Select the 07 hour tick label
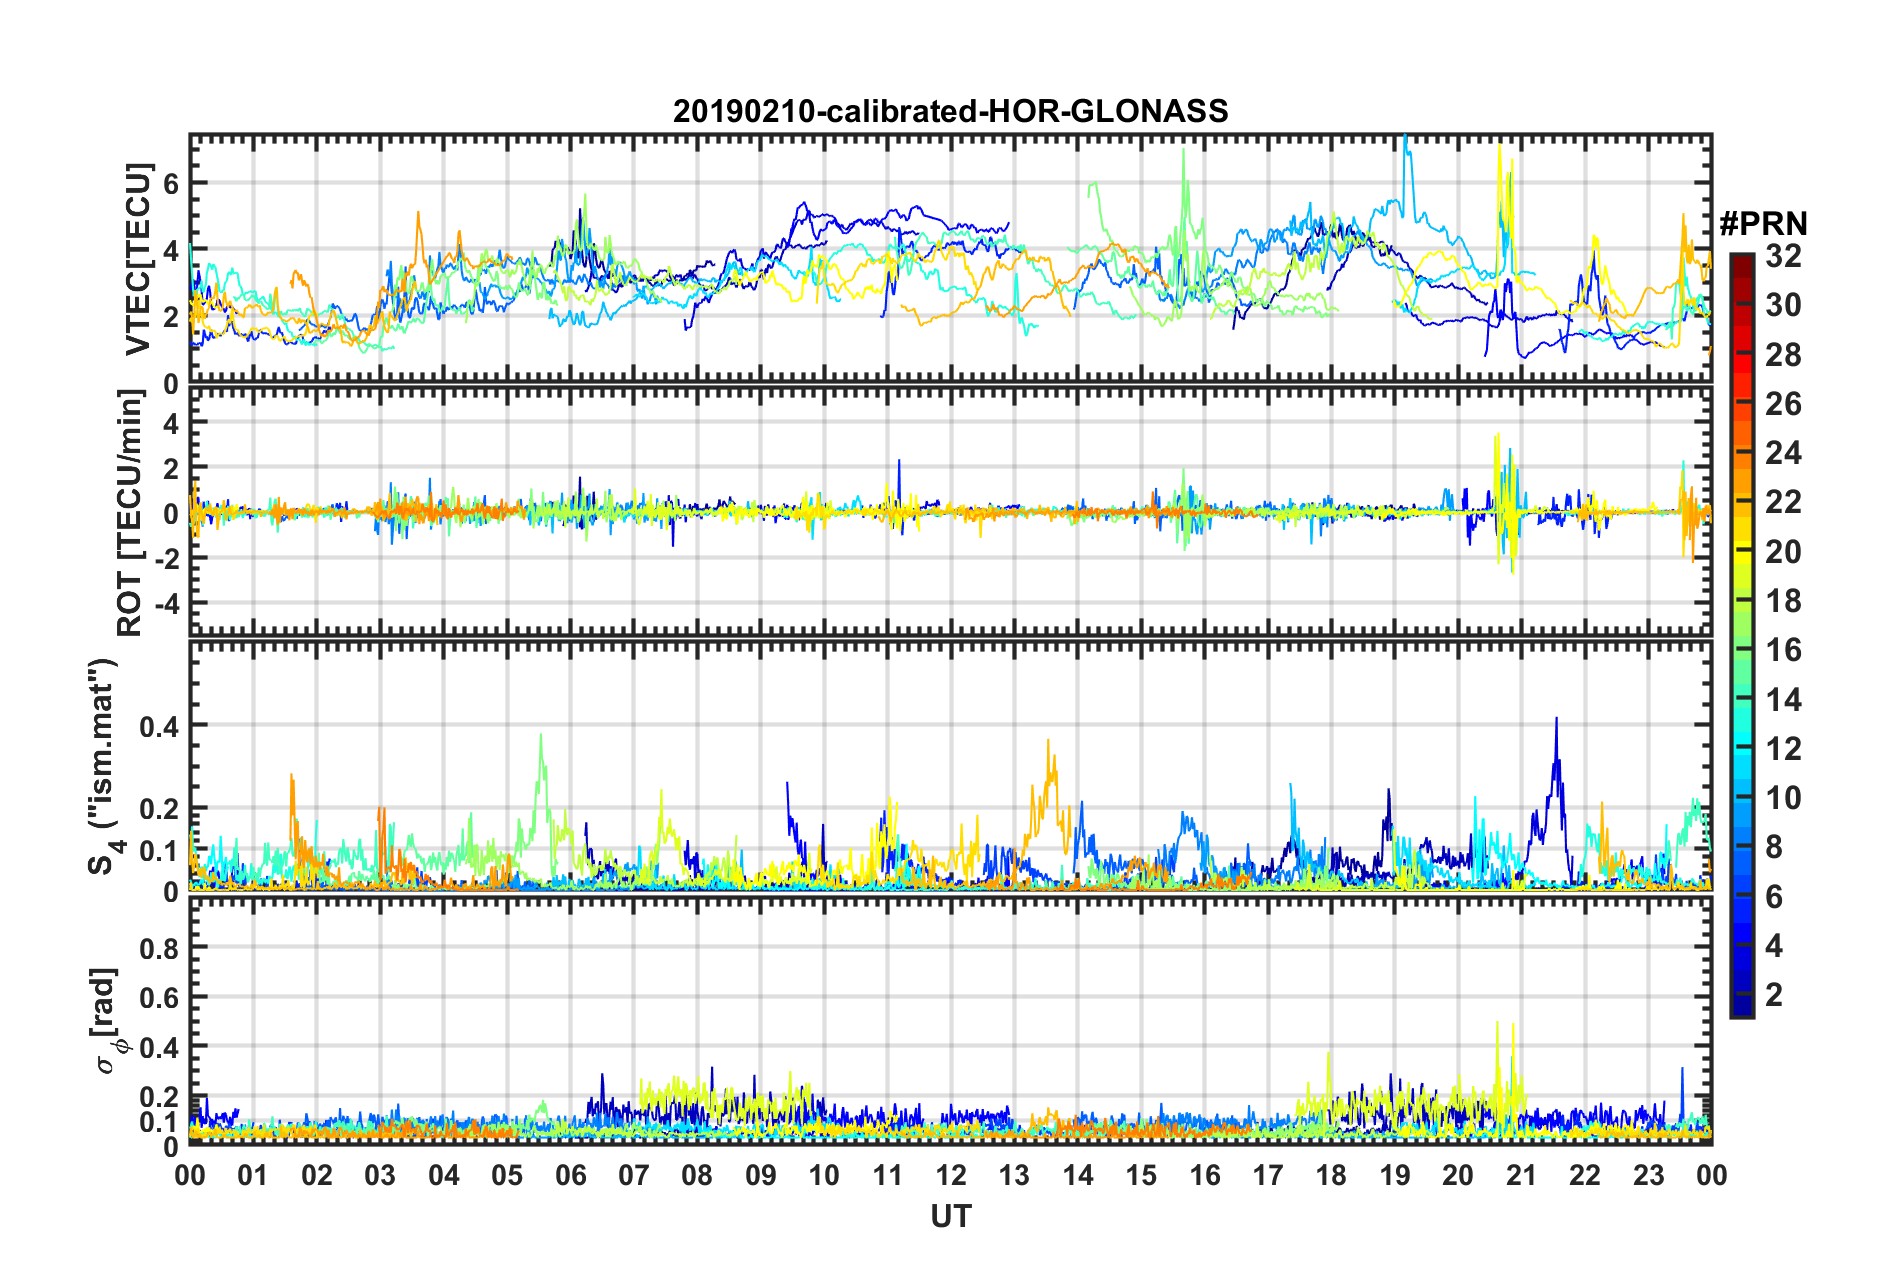Viewport: 1902px width, 1272px height. point(634,1175)
